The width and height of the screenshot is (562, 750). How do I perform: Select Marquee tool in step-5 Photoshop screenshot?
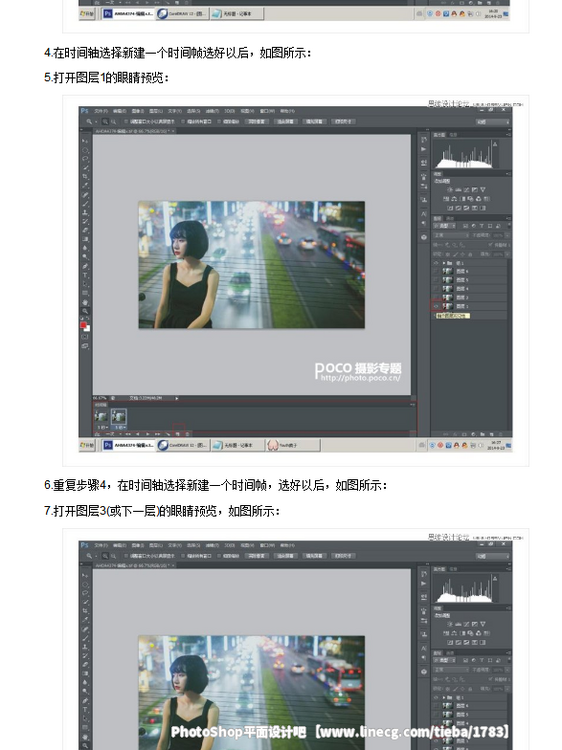point(85,150)
